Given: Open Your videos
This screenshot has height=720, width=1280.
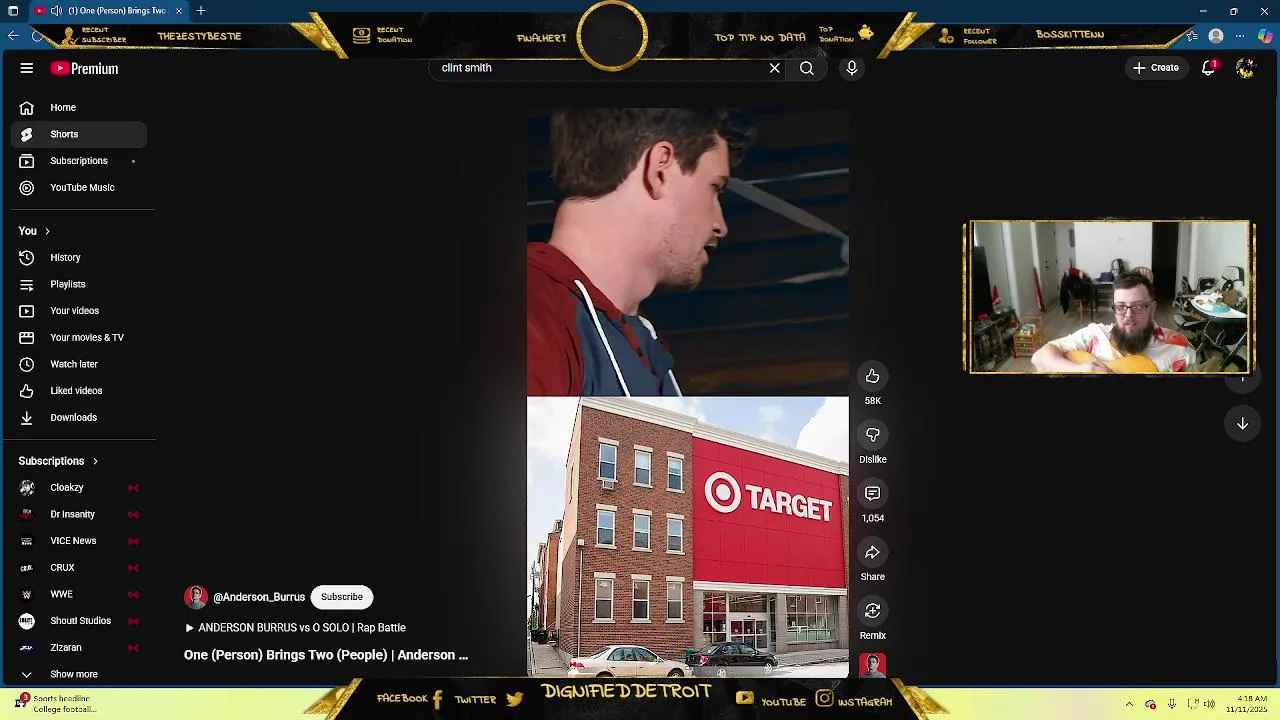Looking at the screenshot, I should 79,311.
